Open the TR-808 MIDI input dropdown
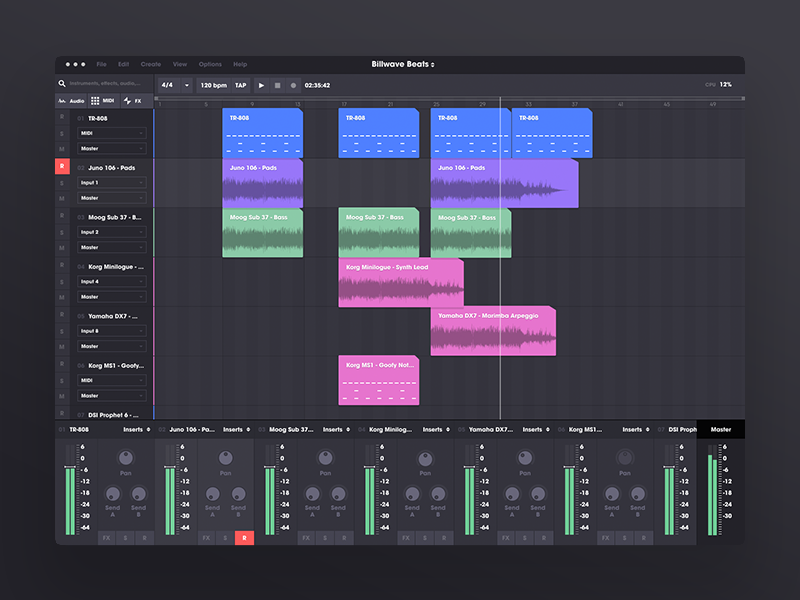 tap(112, 133)
